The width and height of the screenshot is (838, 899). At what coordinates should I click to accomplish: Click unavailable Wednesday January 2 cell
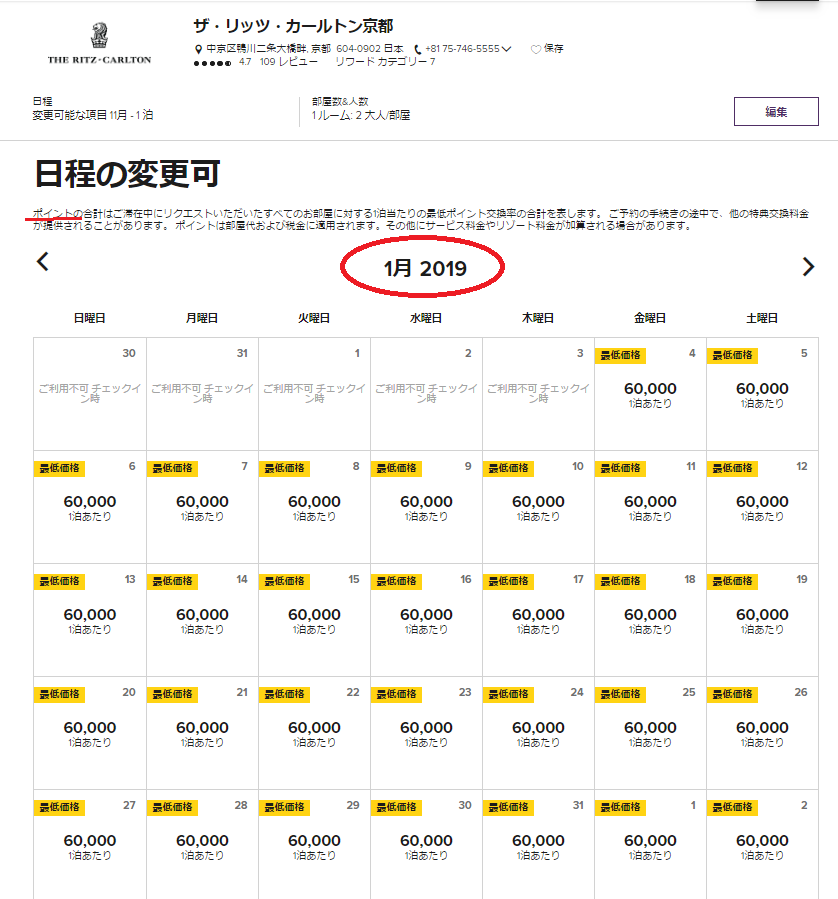[426, 394]
